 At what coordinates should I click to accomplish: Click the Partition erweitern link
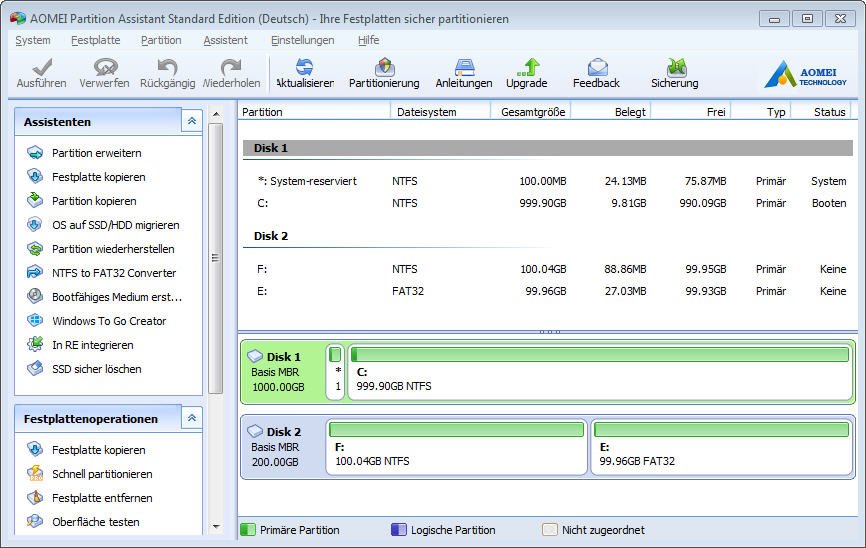point(97,153)
